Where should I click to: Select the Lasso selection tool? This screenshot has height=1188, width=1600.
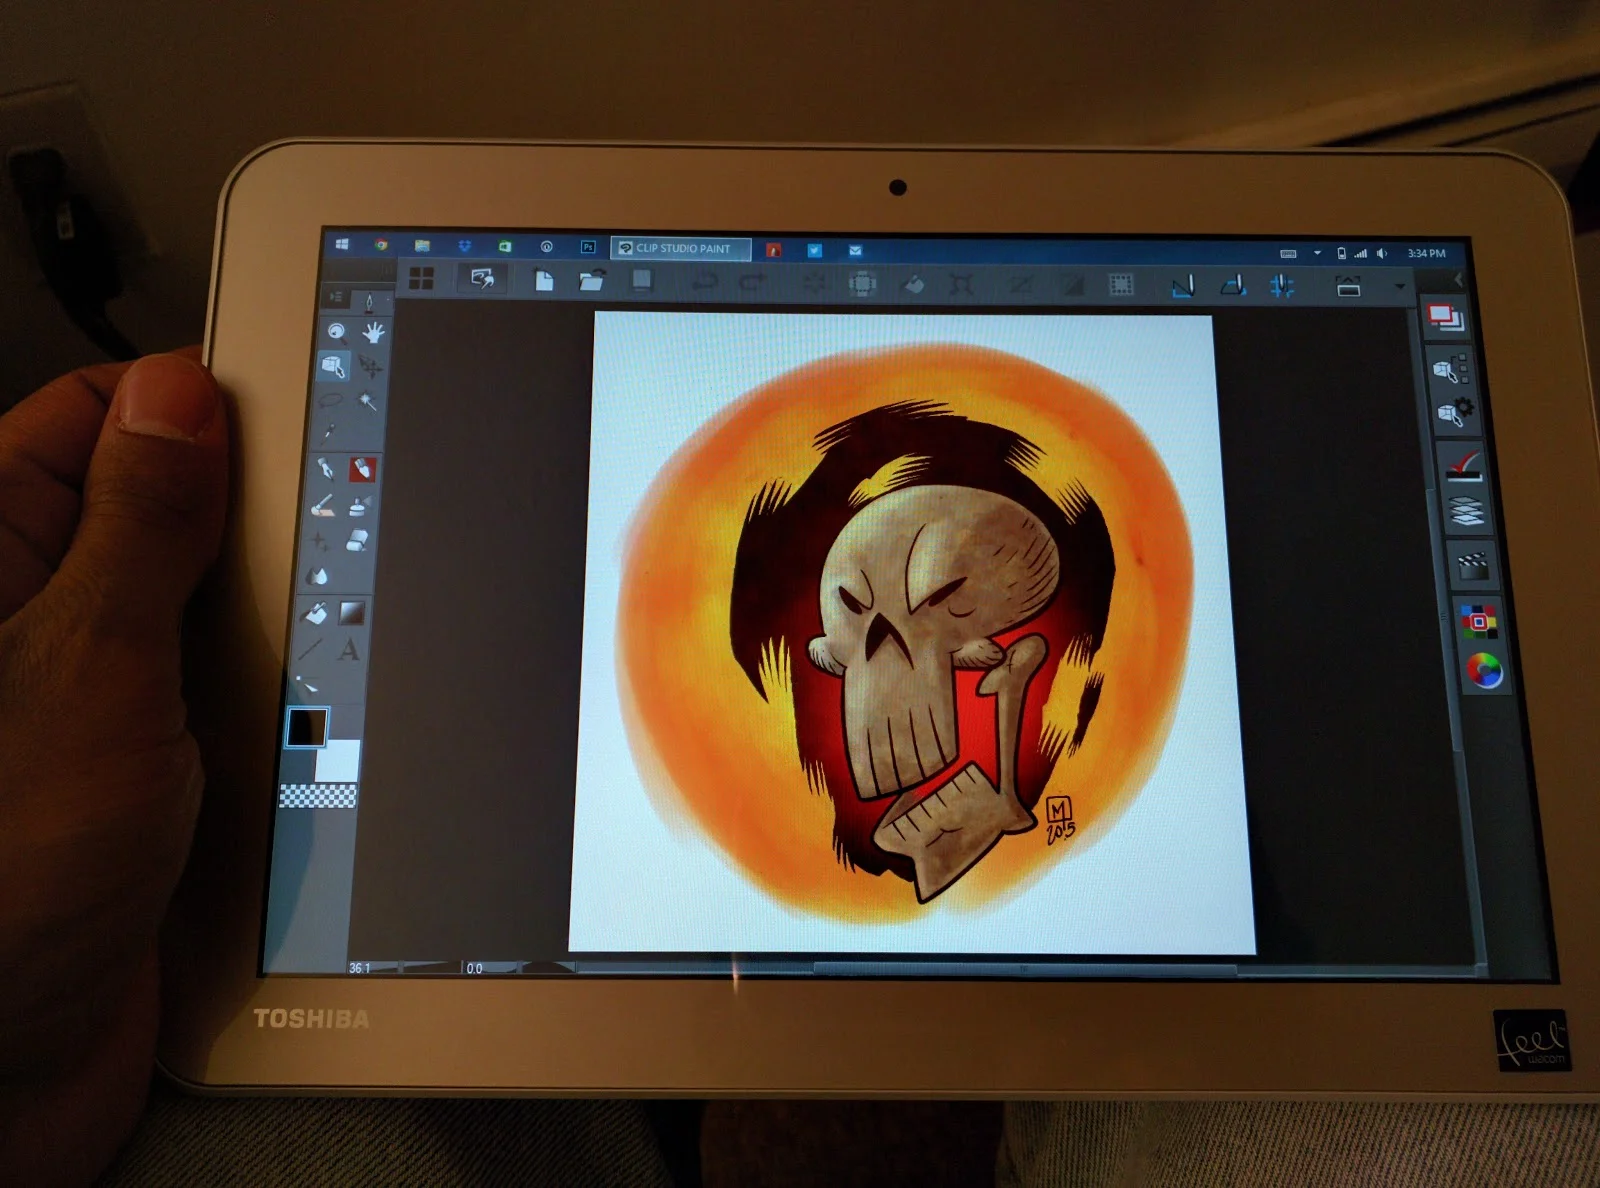330,401
